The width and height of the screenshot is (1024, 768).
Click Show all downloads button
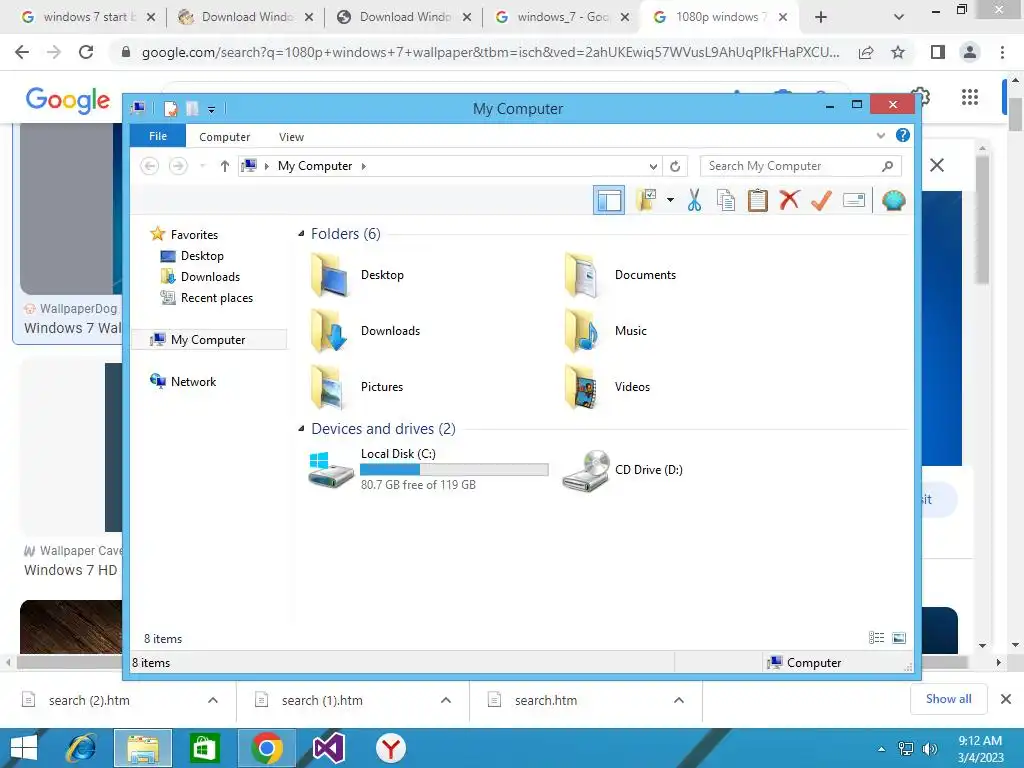click(948, 699)
